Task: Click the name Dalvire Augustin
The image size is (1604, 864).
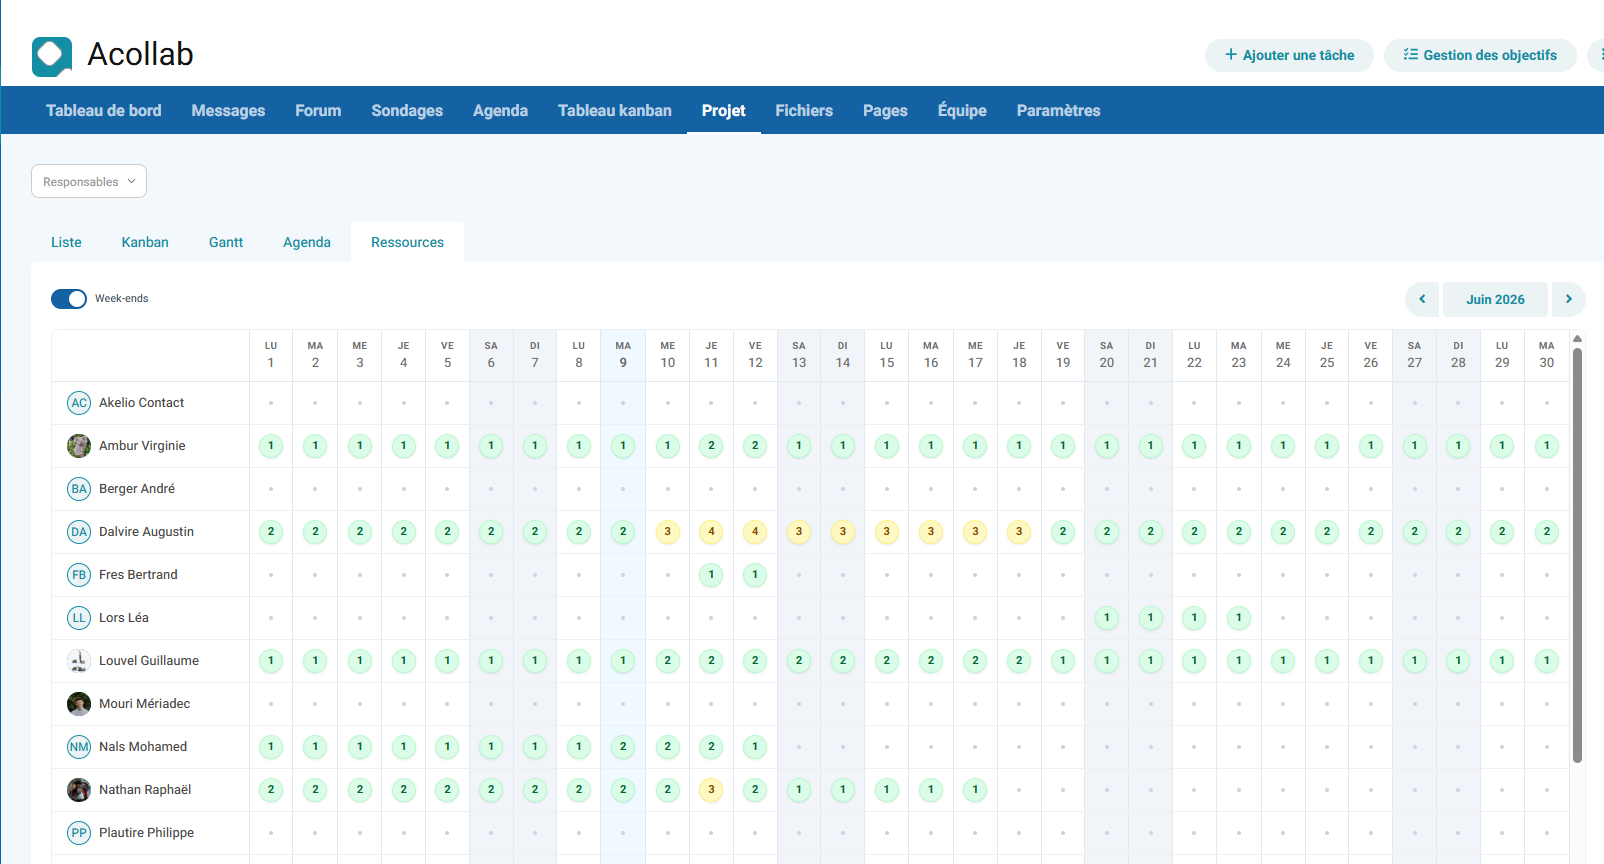Action: tap(146, 532)
